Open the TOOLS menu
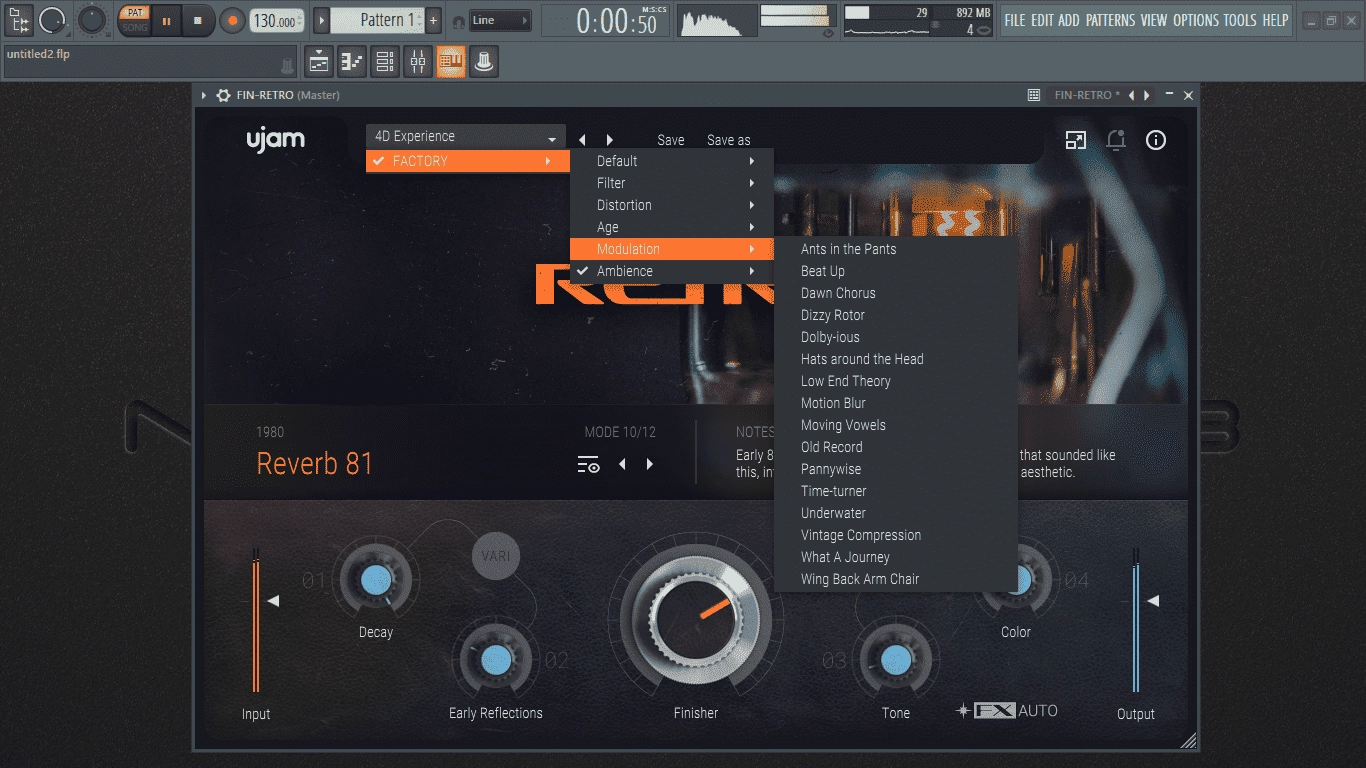 pos(1240,20)
